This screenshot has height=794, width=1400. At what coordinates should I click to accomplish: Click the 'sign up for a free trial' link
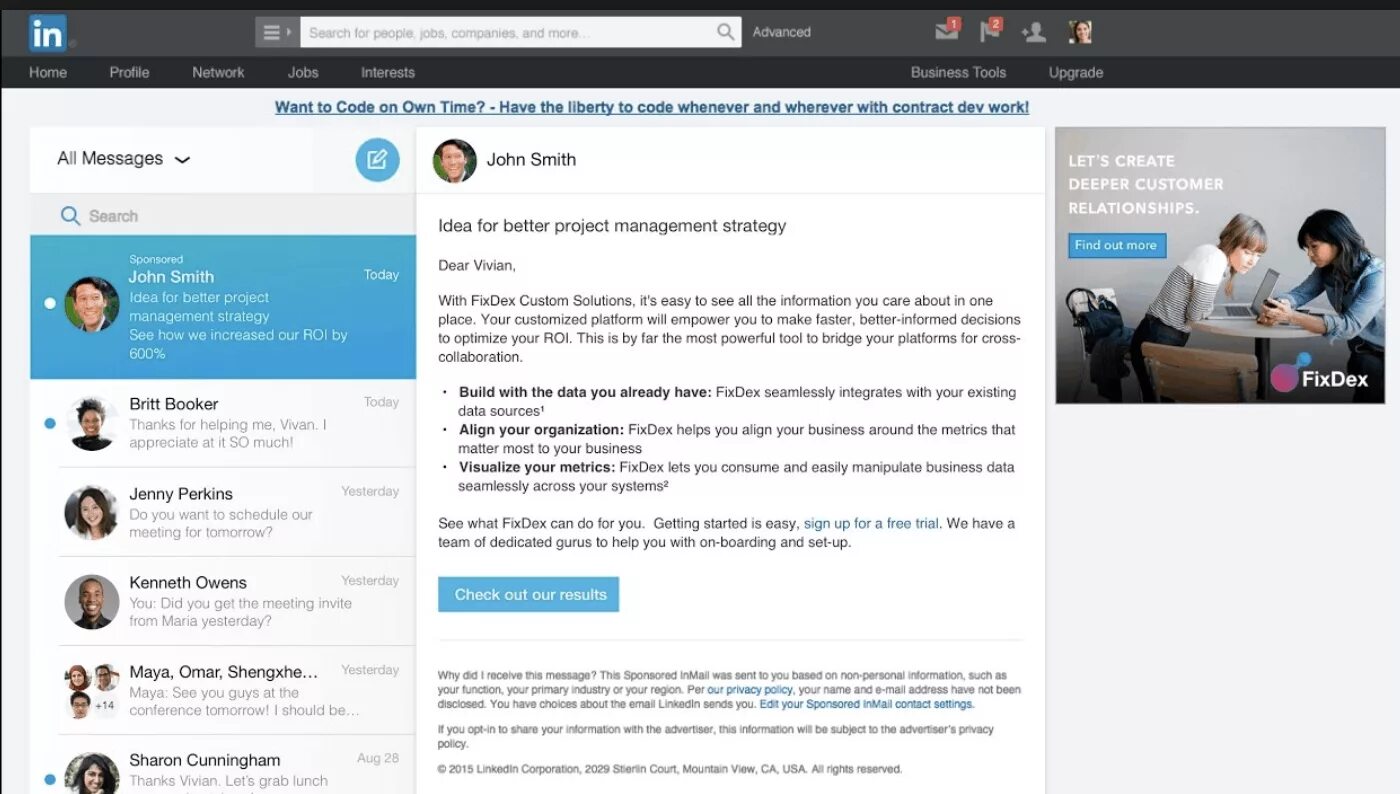(871, 523)
